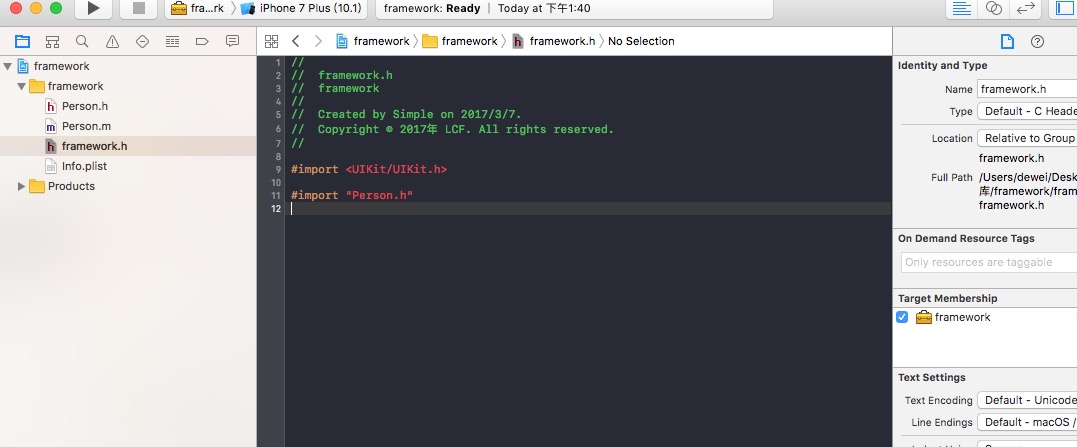Edit the Name field framework.h
1077x447 pixels.
point(1027,89)
